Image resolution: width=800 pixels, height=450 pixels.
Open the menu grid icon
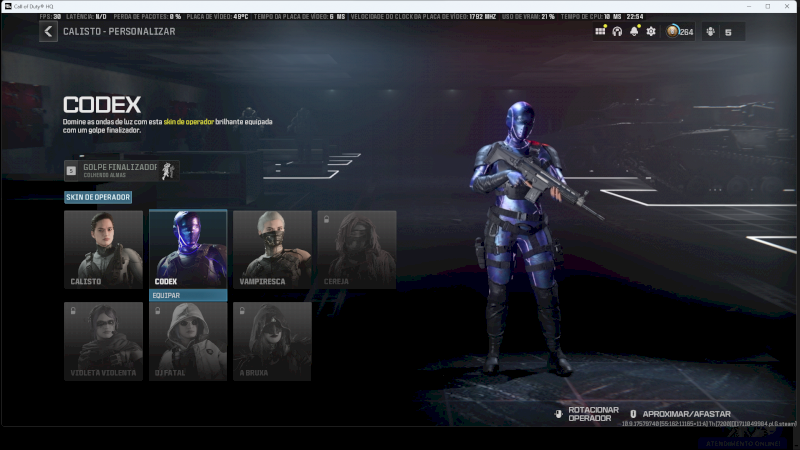tap(600, 32)
